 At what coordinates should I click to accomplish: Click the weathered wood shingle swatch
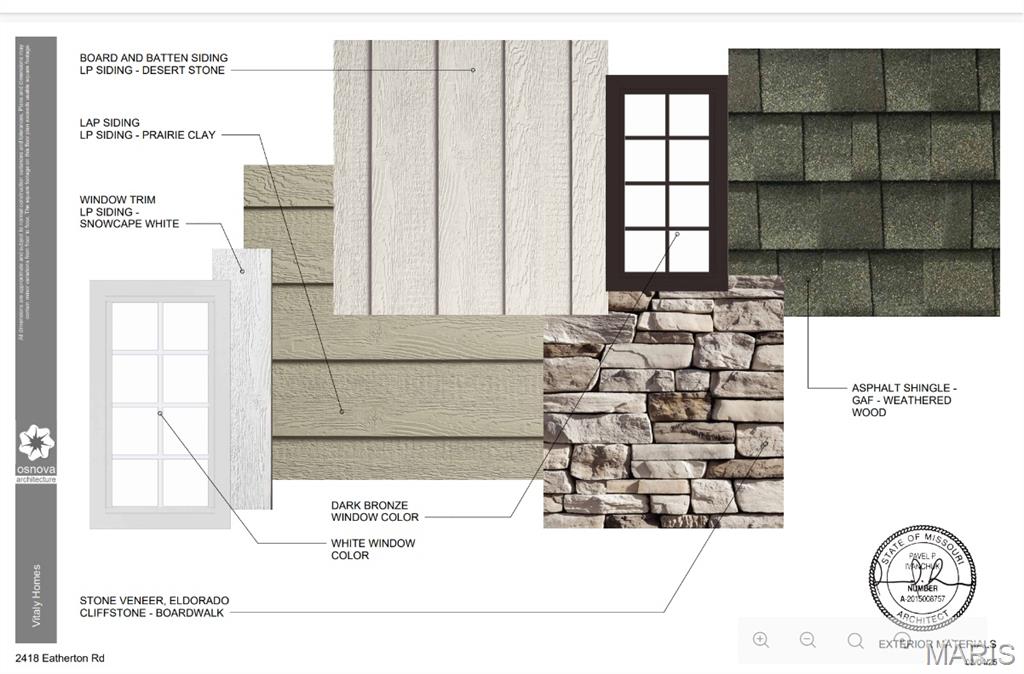864,182
